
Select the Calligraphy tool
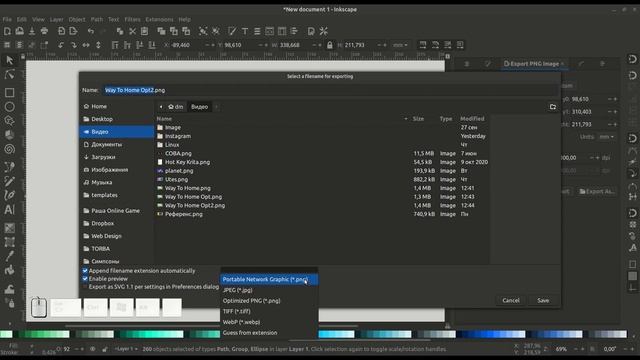click(x=9, y=195)
